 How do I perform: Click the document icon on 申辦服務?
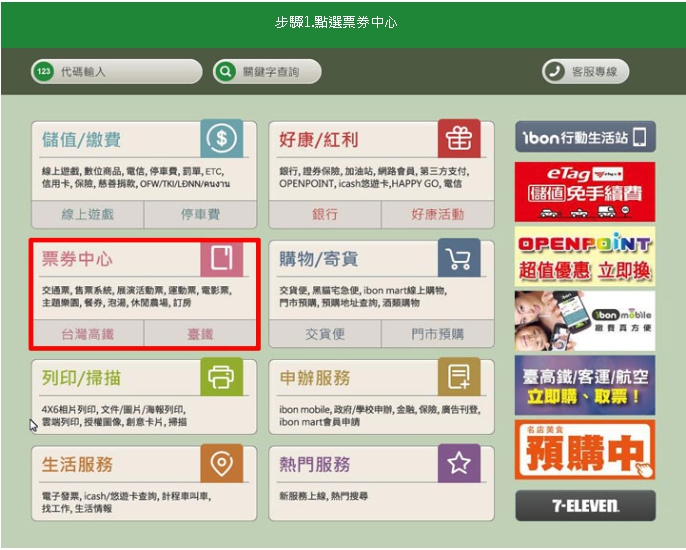pyautogui.click(x=459, y=377)
